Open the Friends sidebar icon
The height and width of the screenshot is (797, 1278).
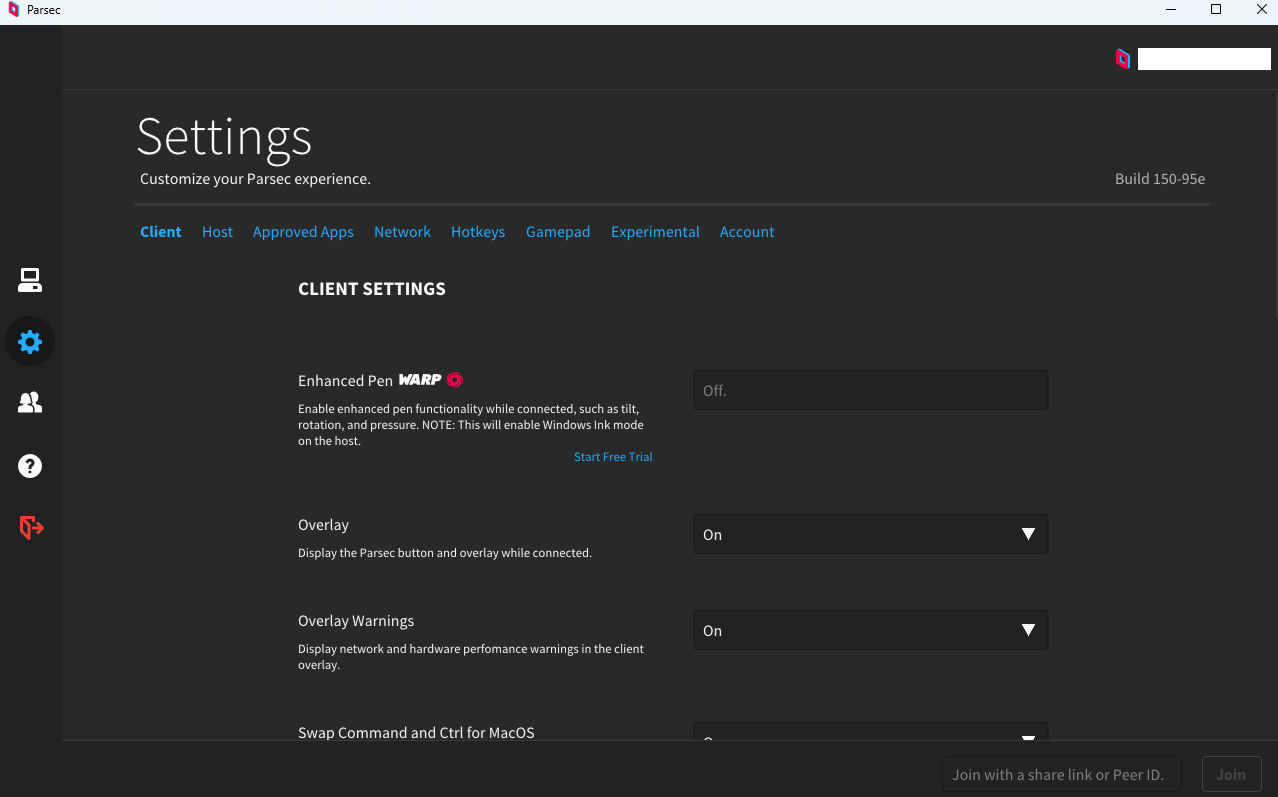(30, 403)
